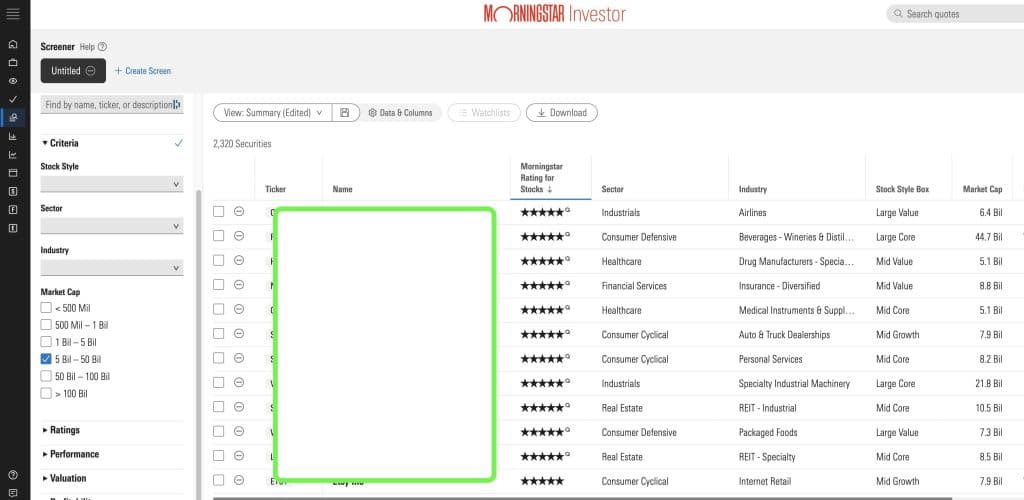Screen dimensions: 1024x500
Task: Check the > 100 Bil market cap box
Action: coord(46,393)
